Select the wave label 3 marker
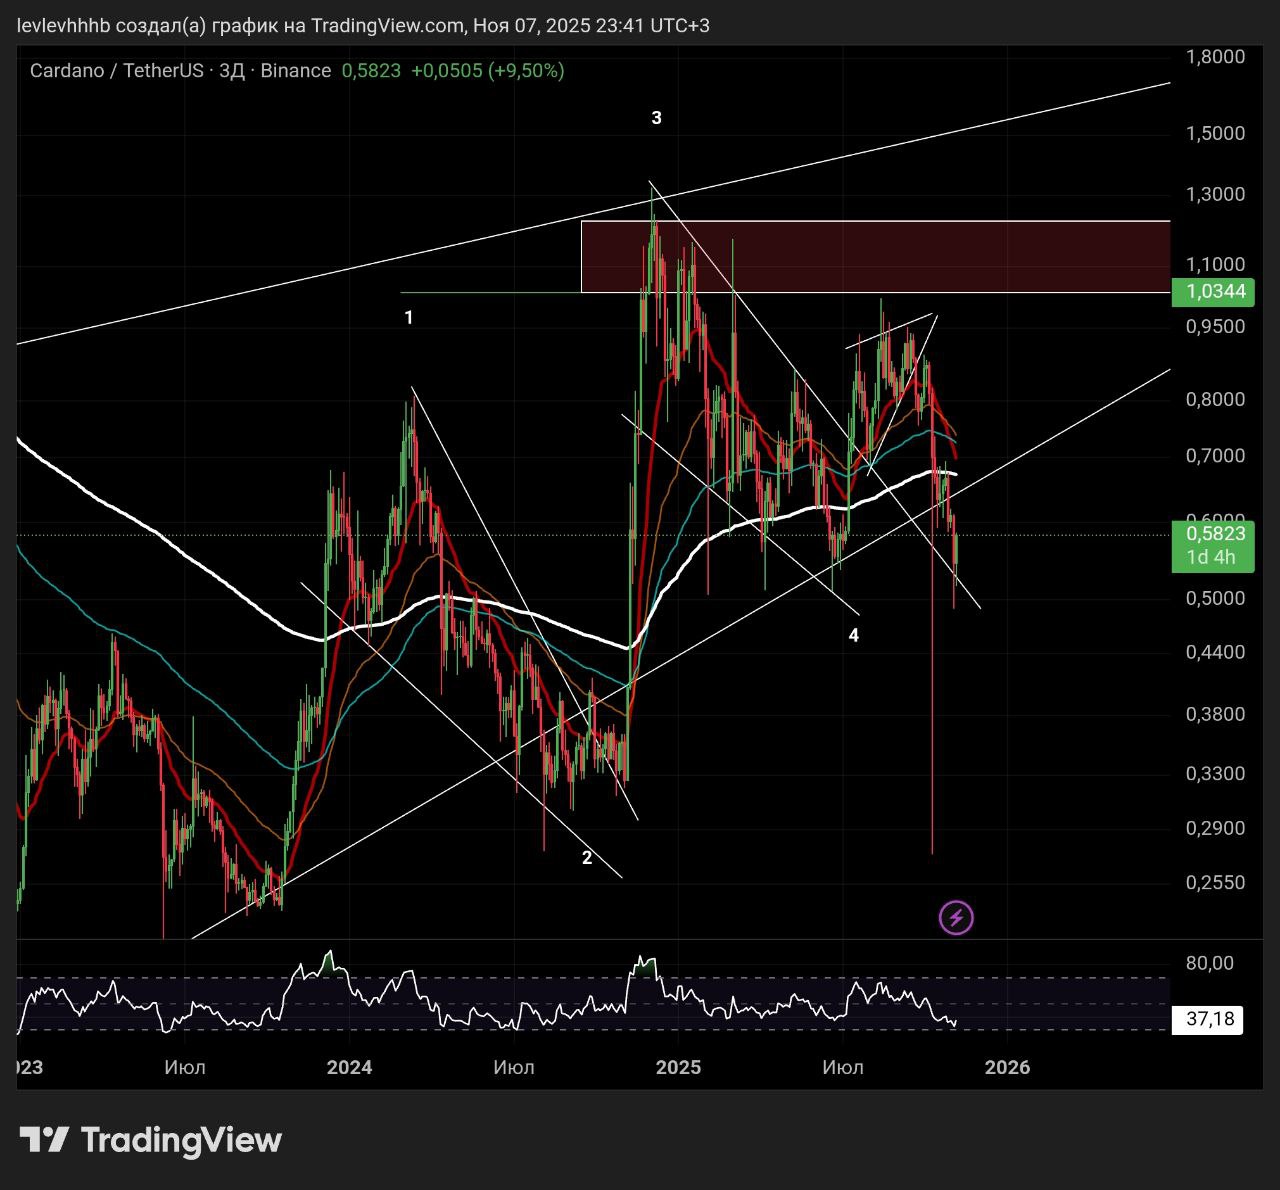This screenshot has width=1280, height=1190. tap(656, 118)
